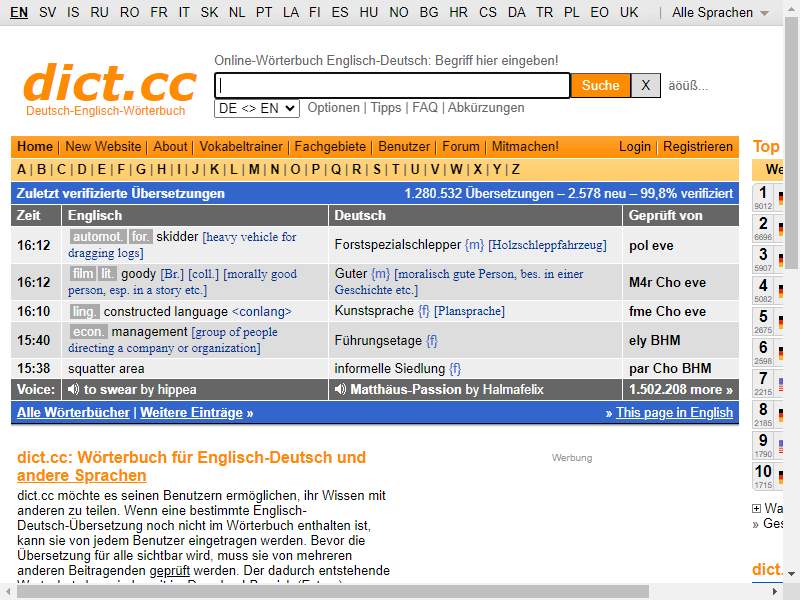Screen dimensions: 800x600
Task: Open the "Zuletzt verifizierte Übersetzungen" header
Action: click(x=121, y=193)
